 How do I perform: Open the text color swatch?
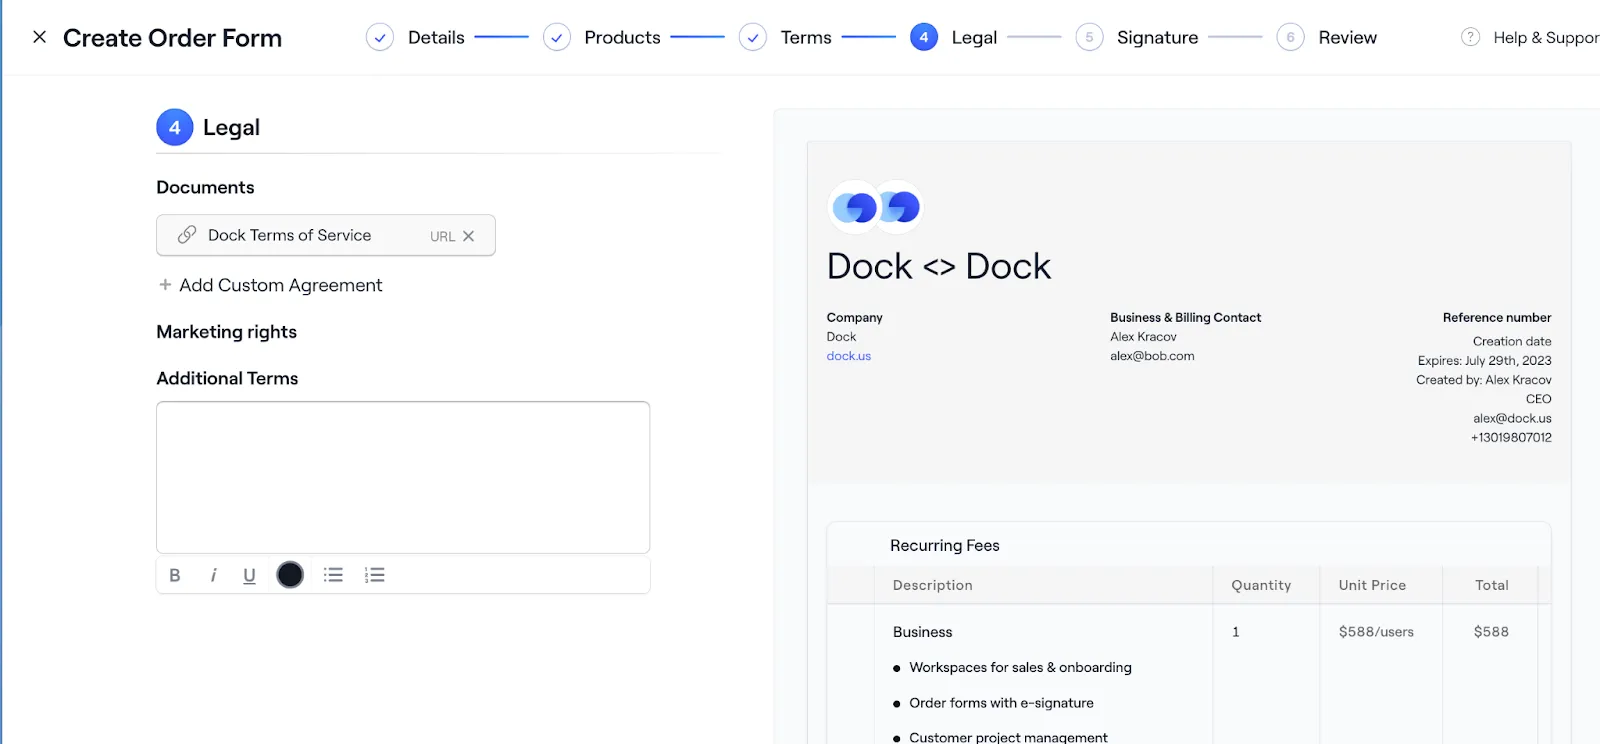[x=290, y=575]
